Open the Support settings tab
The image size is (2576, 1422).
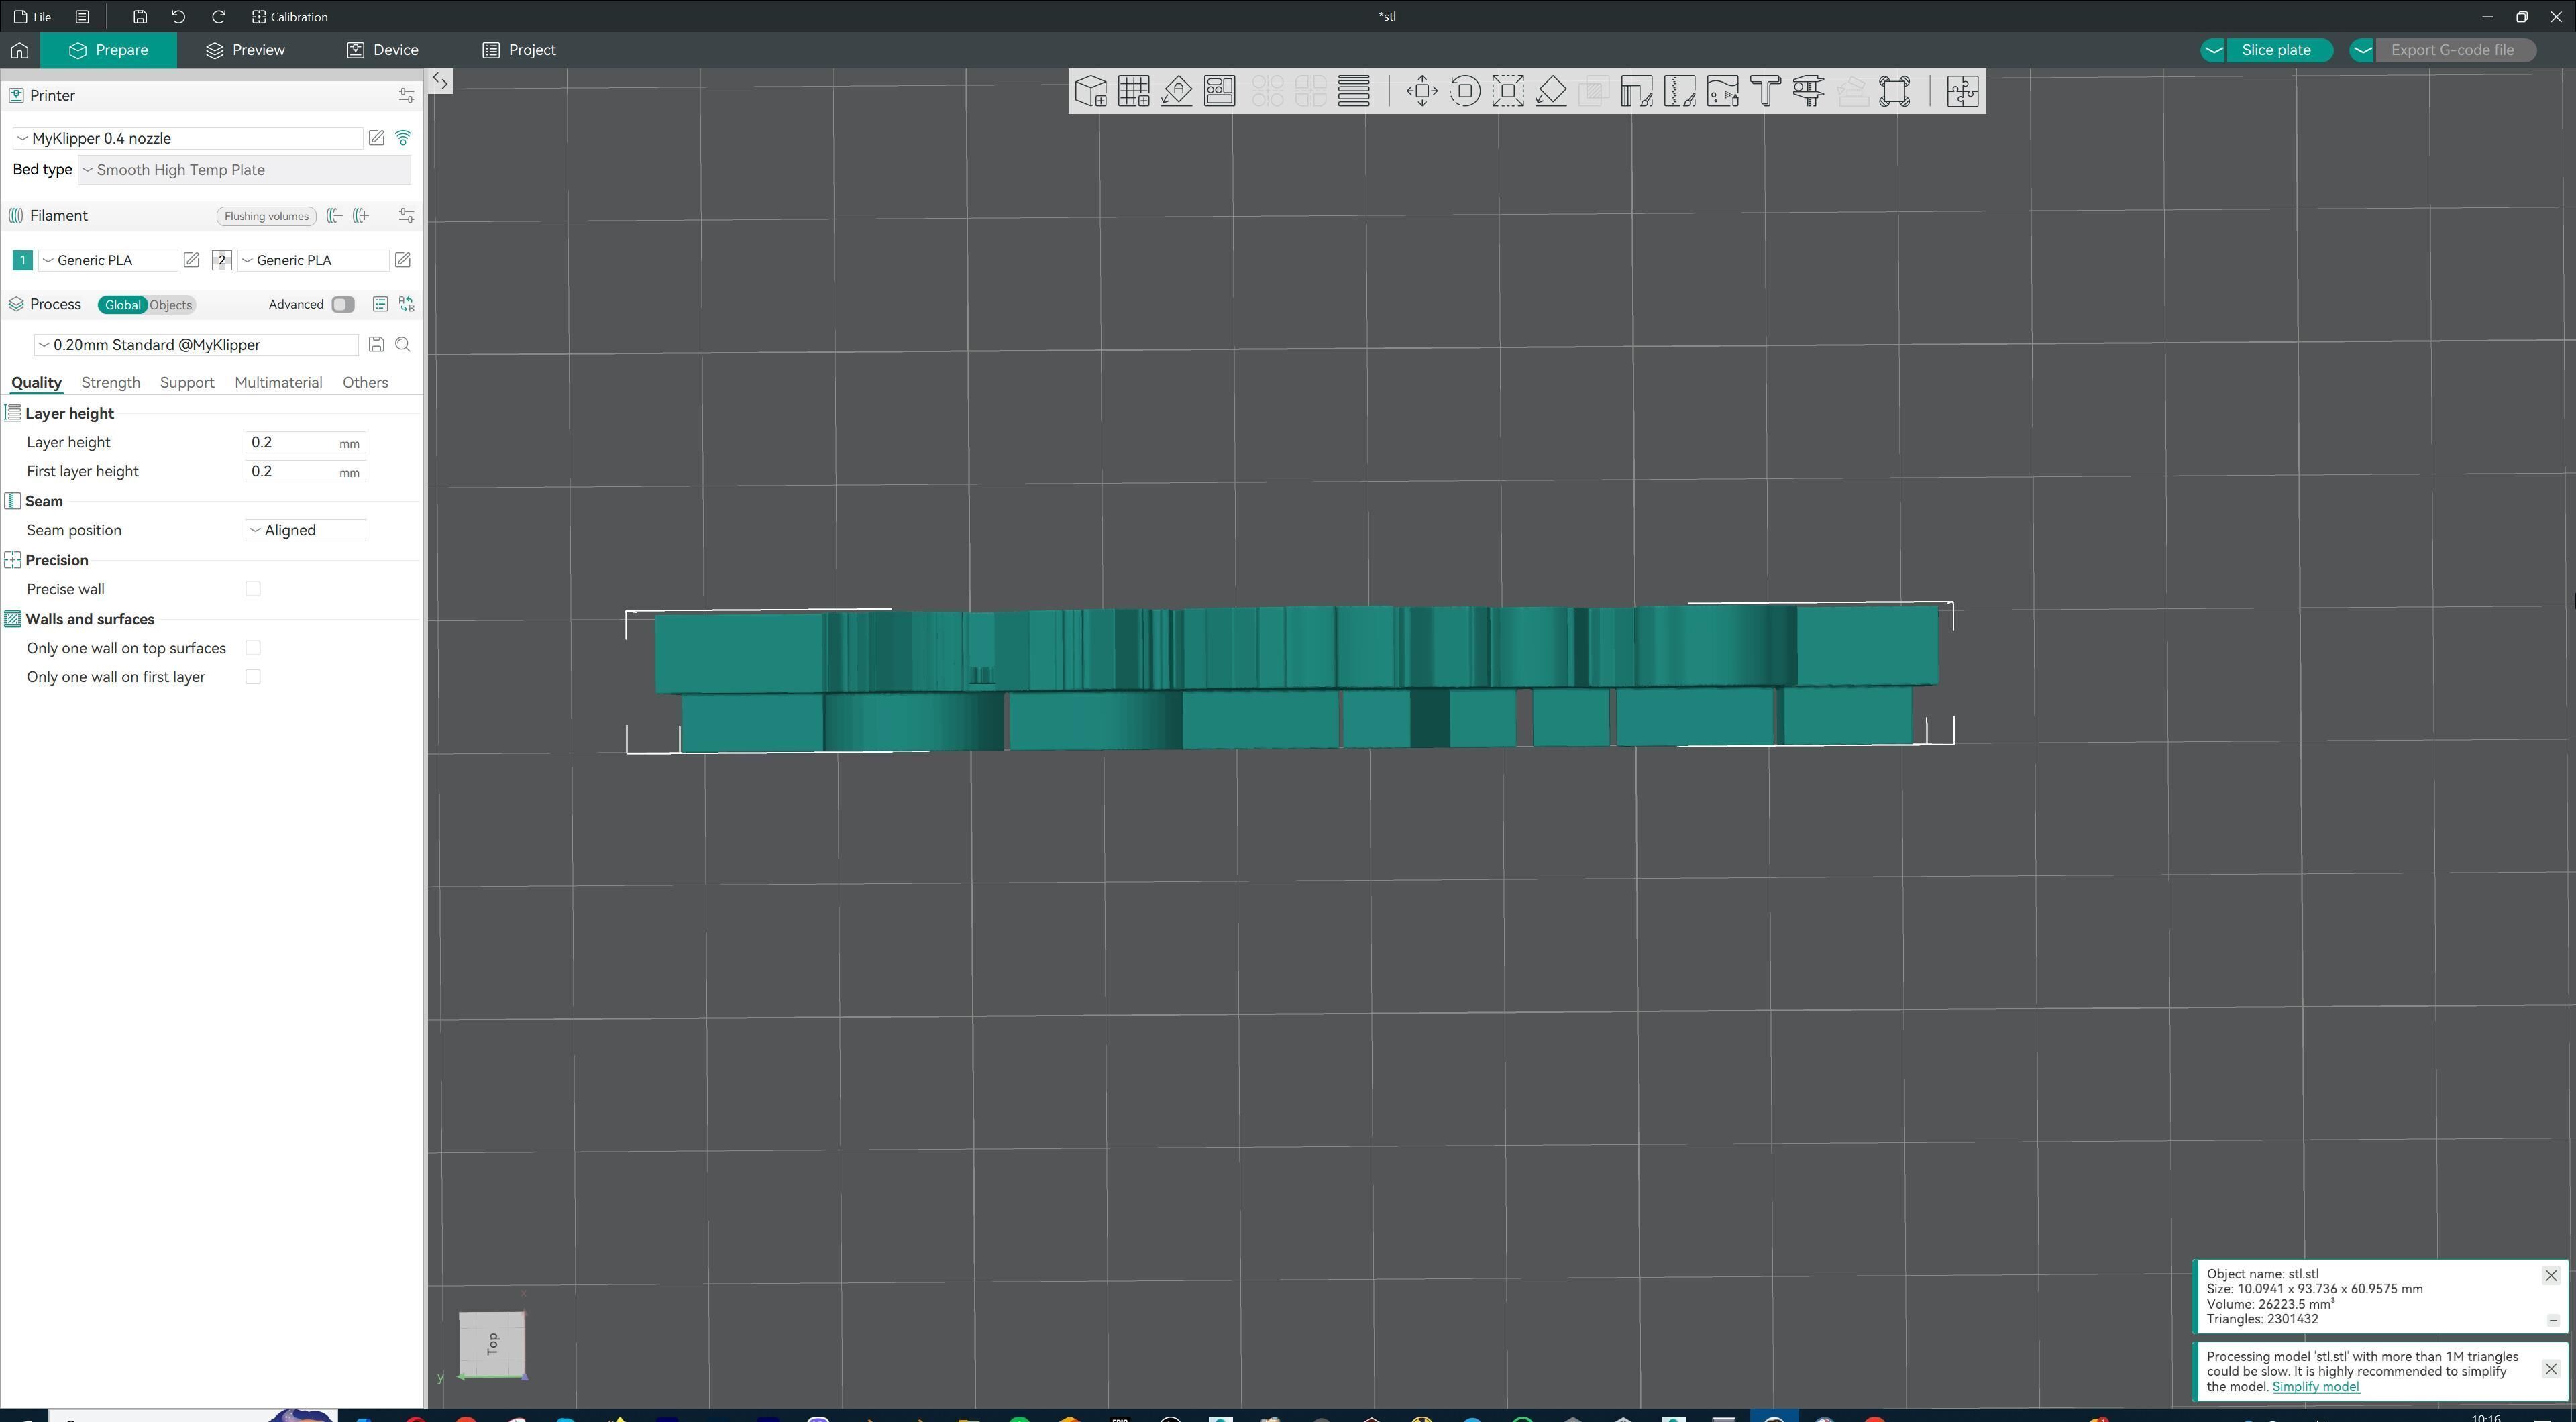click(x=187, y=382)
